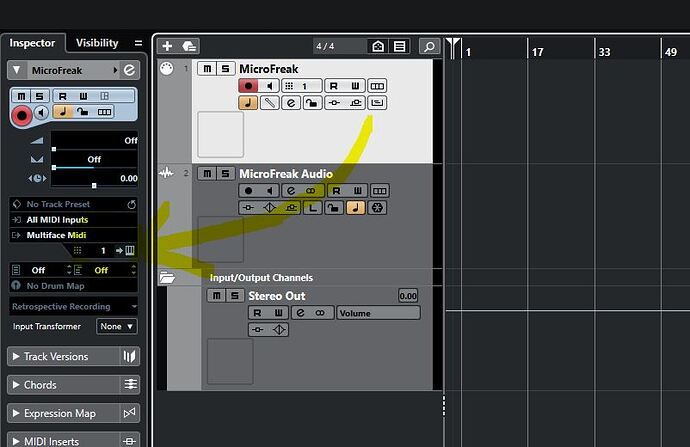Open lanes on the MicroFreak Audio track
Image resolution: width=690 pixels, height=447 pixels.
pyautogui.click(x=379, y=191)
